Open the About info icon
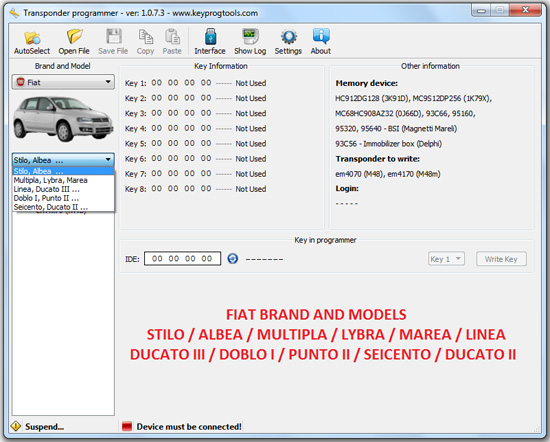550x442 pixels. pos(321,42)
